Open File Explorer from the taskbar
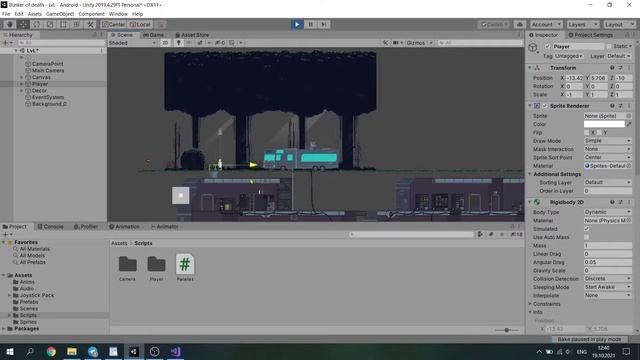This screenshot has height=360, width=640. coord(72,352)
